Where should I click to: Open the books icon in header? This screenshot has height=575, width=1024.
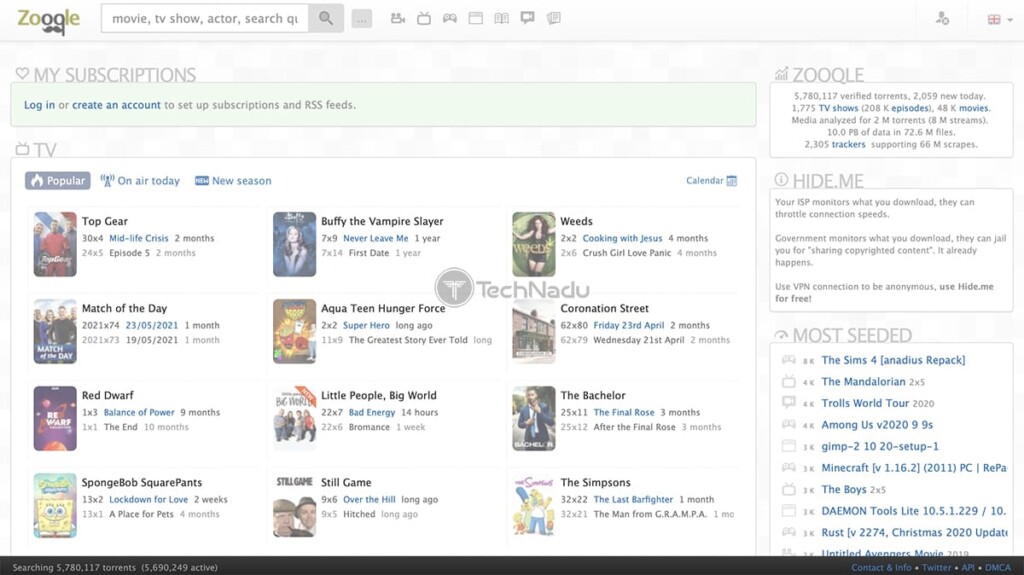pyautogui.click(x=502, y=18)
